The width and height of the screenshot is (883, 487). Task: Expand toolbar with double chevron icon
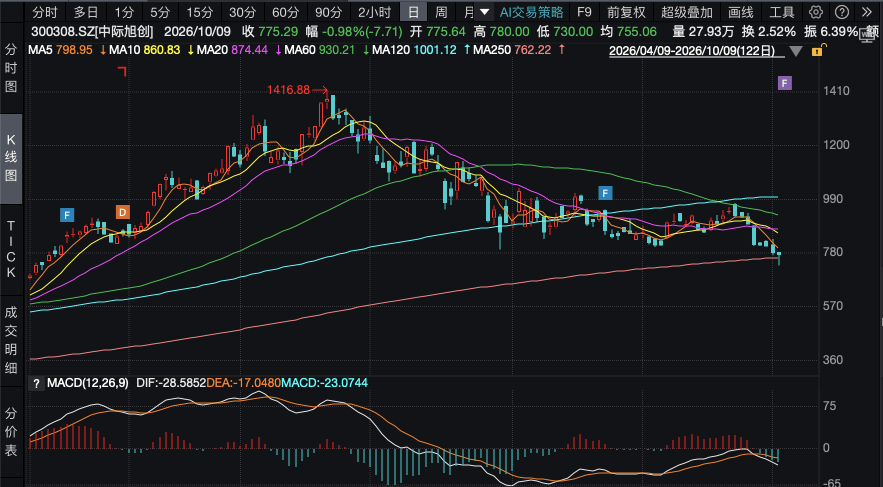(x=867, y=12)
